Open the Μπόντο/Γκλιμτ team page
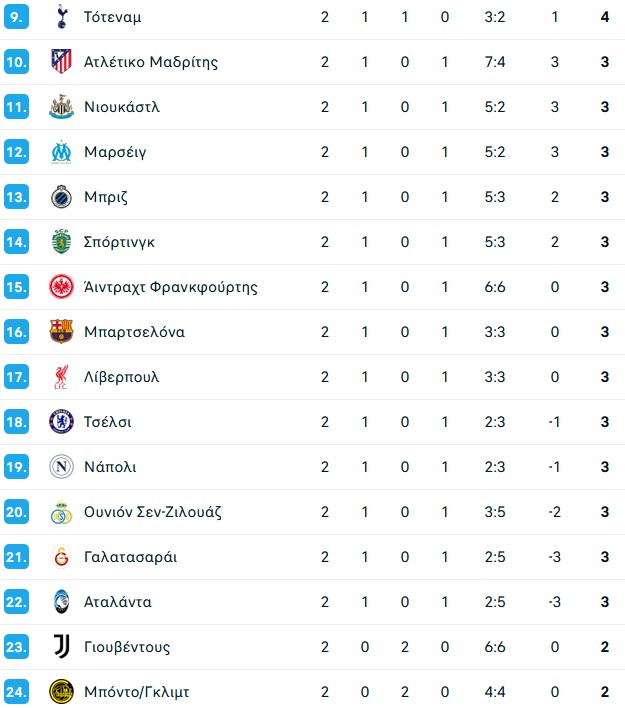625x708 pixels. [x=137, y=692]
